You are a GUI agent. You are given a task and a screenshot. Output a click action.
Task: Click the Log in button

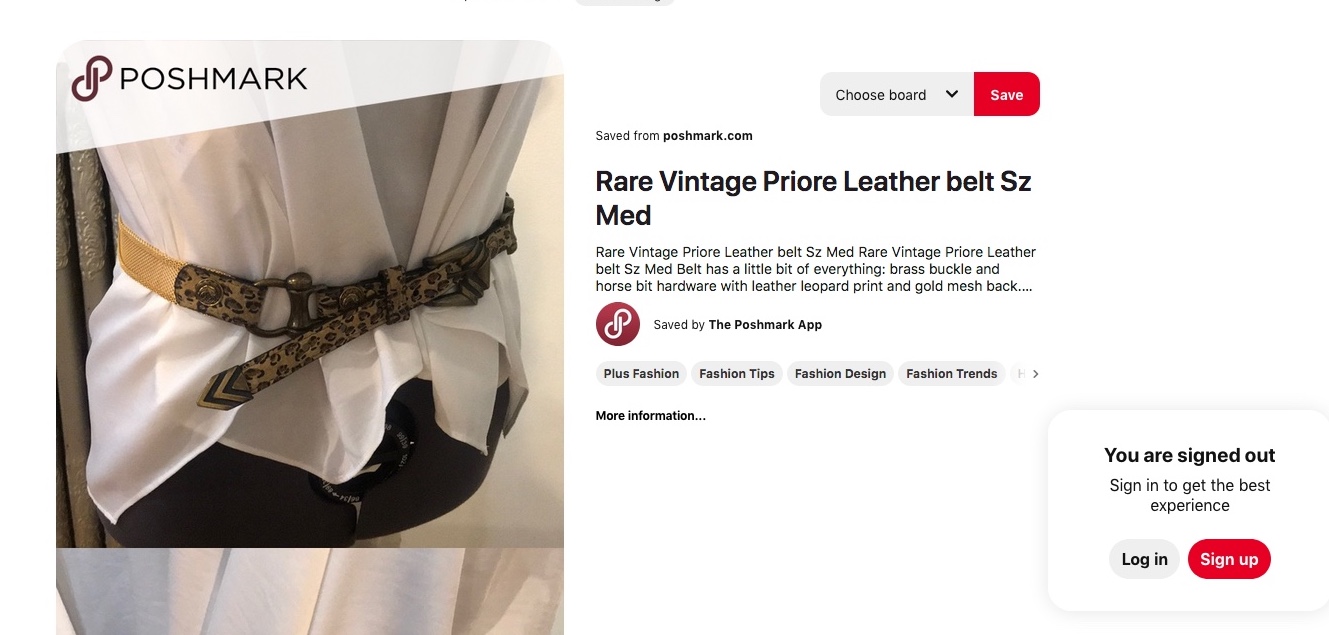pos(1144,559)
